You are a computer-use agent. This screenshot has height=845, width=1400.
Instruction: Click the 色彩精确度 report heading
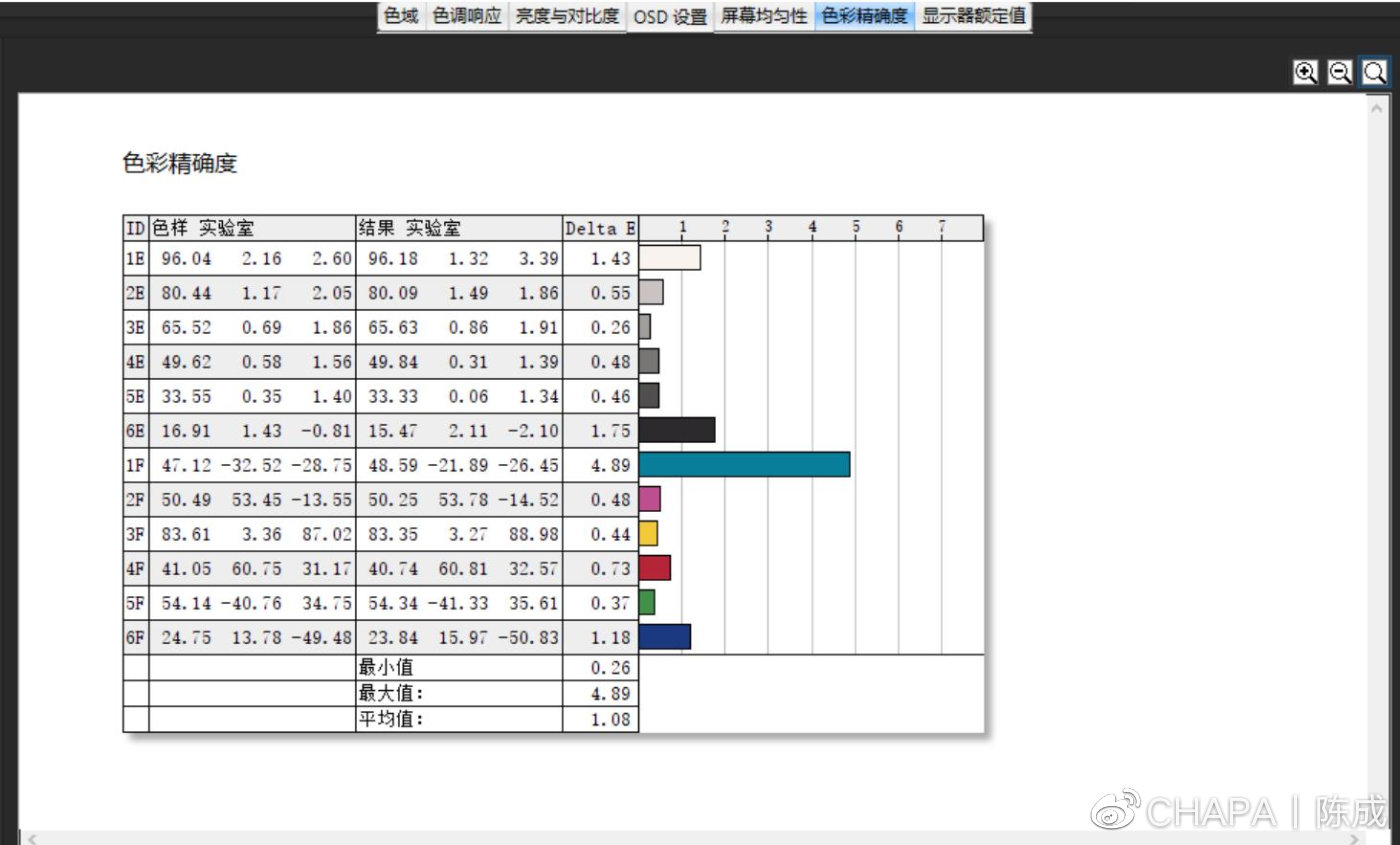tap(179, 164)
